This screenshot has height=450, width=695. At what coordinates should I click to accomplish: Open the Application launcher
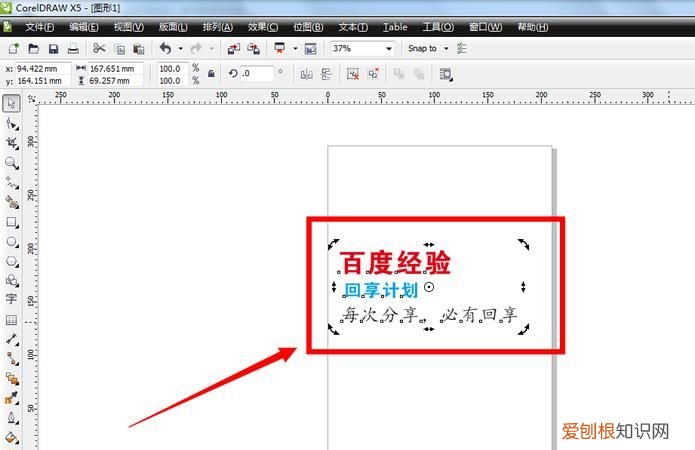tap(280, 48)
